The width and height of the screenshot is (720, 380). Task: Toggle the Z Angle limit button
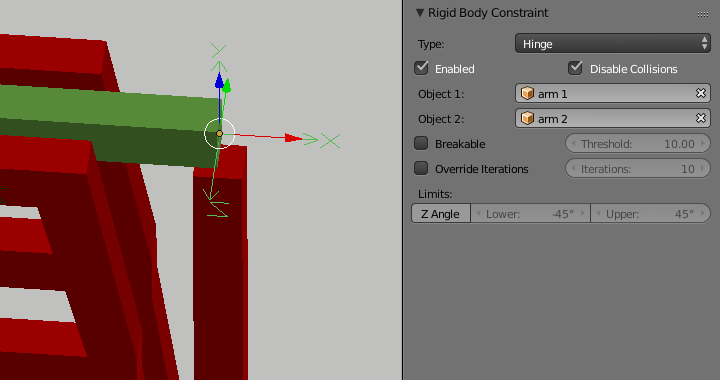click(441, 213)
